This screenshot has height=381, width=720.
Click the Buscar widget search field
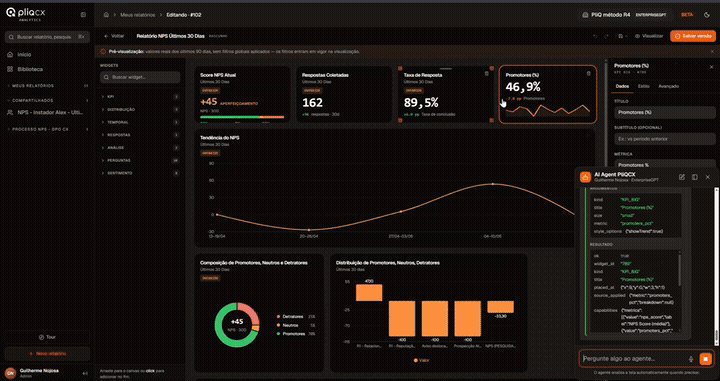(140, 77)
